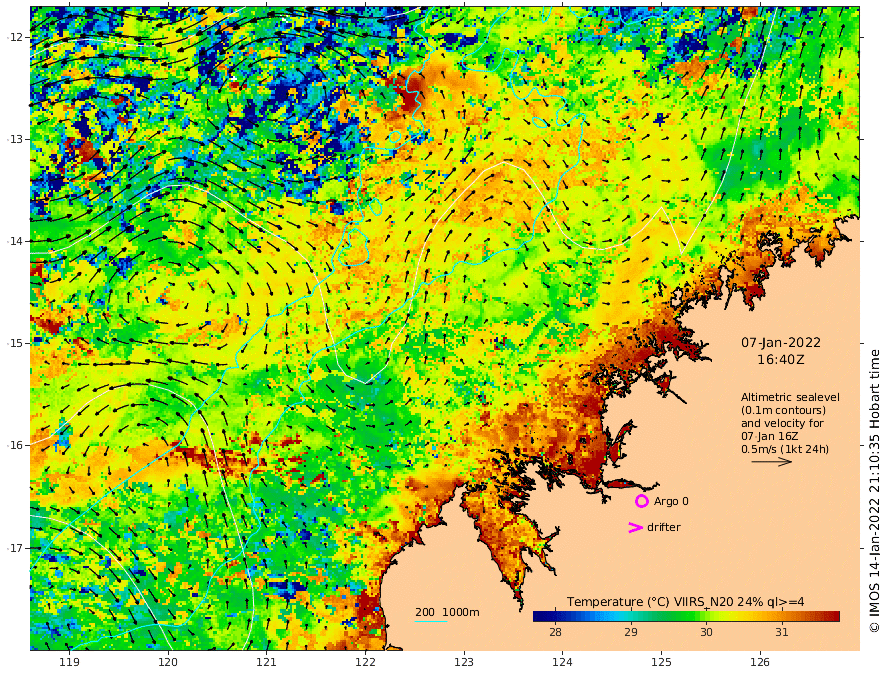880x680 pixels.
Task: Click longitude label 120 on x-axis
Action: [168, 662]
